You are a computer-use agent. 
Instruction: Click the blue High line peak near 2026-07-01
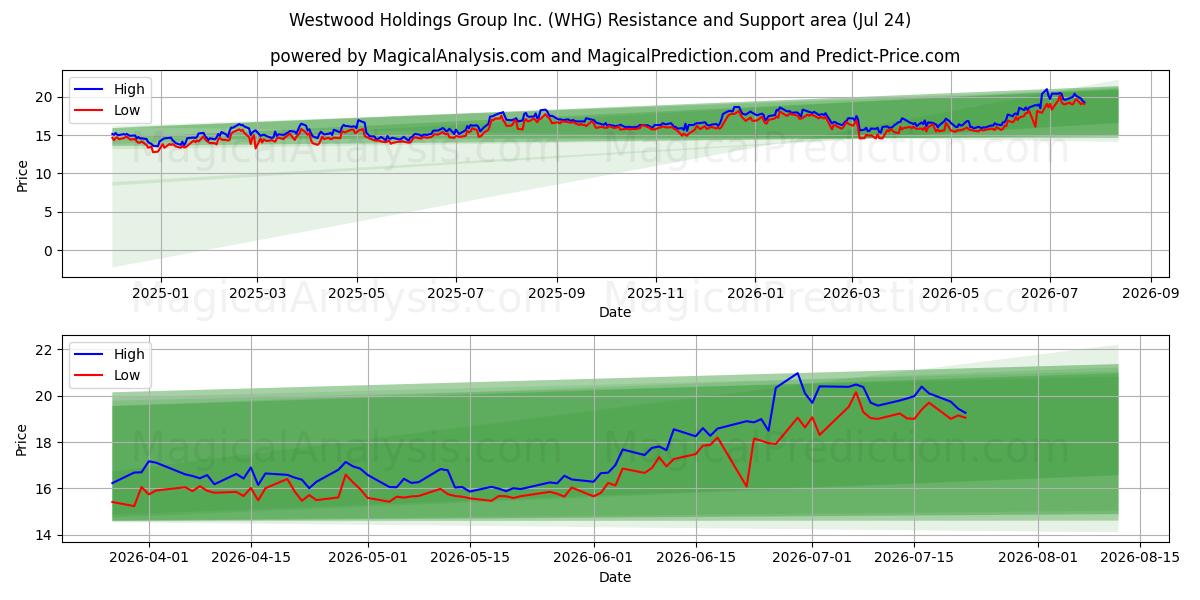tap(797, 373)
